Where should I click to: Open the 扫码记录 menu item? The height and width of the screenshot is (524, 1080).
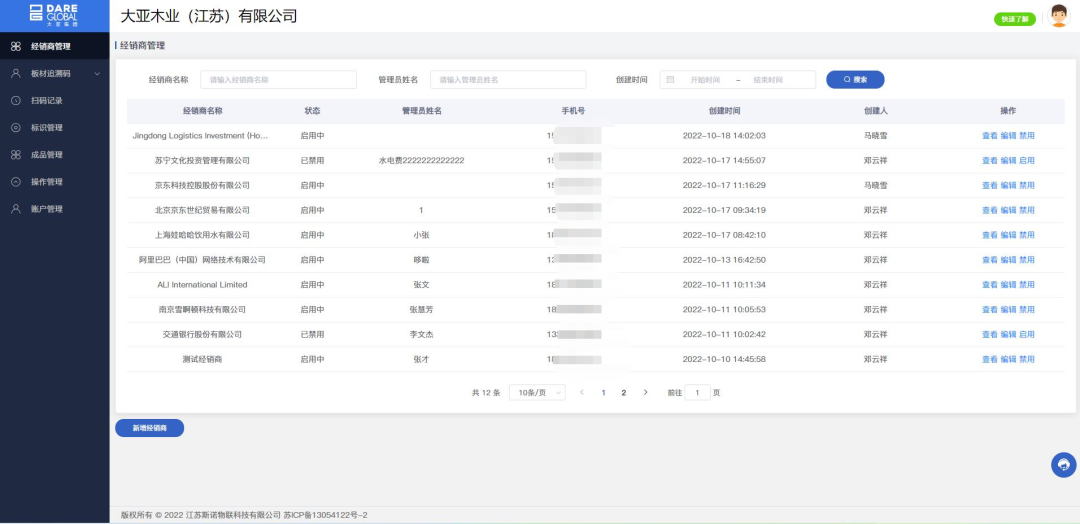[x=54, y=101]
